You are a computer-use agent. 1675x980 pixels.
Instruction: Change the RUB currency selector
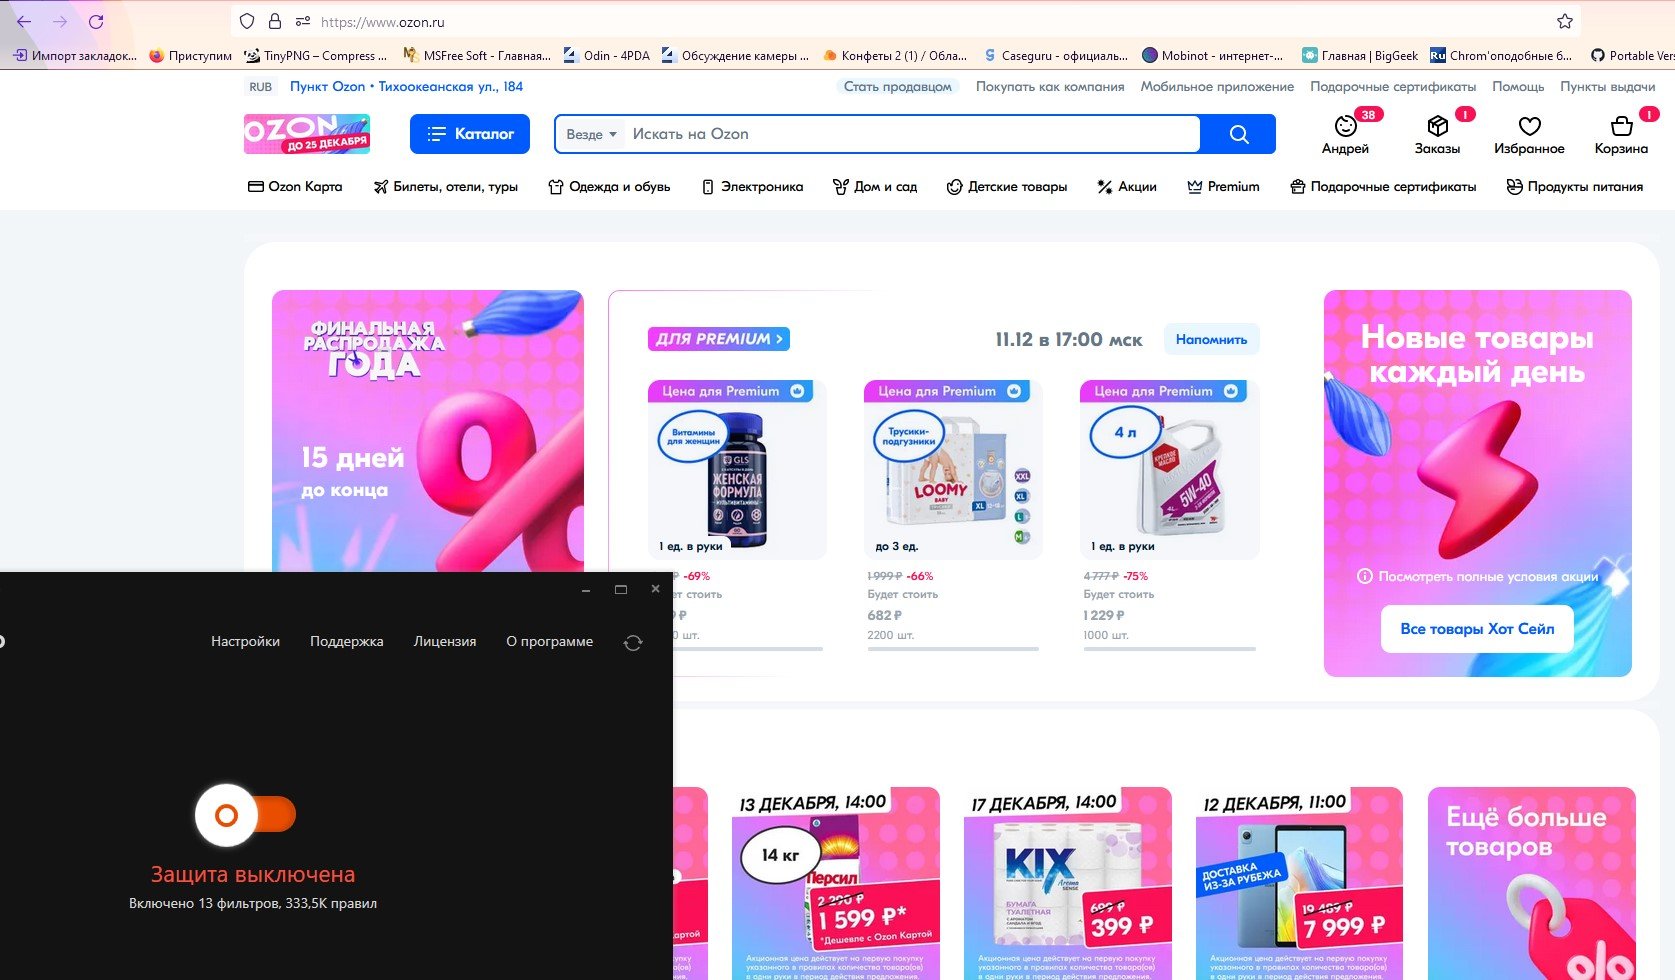click(x=261, y=87)
